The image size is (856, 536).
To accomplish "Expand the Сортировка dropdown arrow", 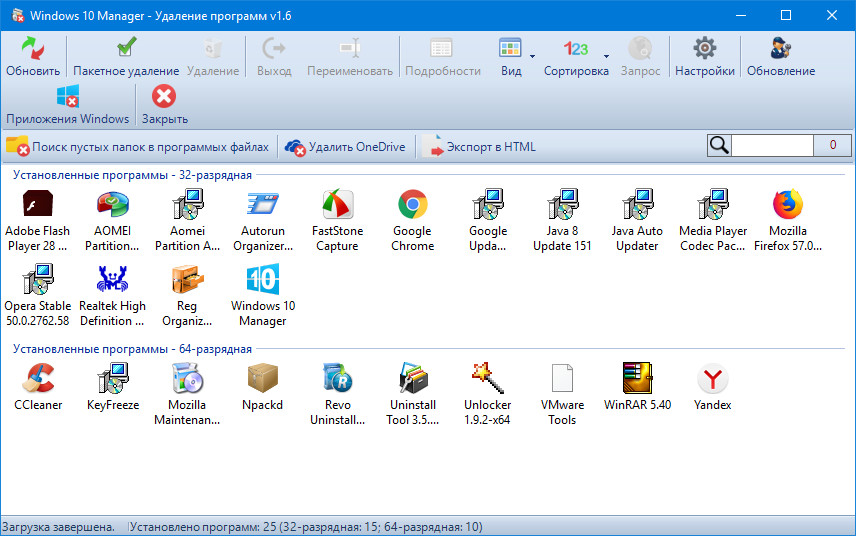I will pyautogui.click(x=606, y=56).
